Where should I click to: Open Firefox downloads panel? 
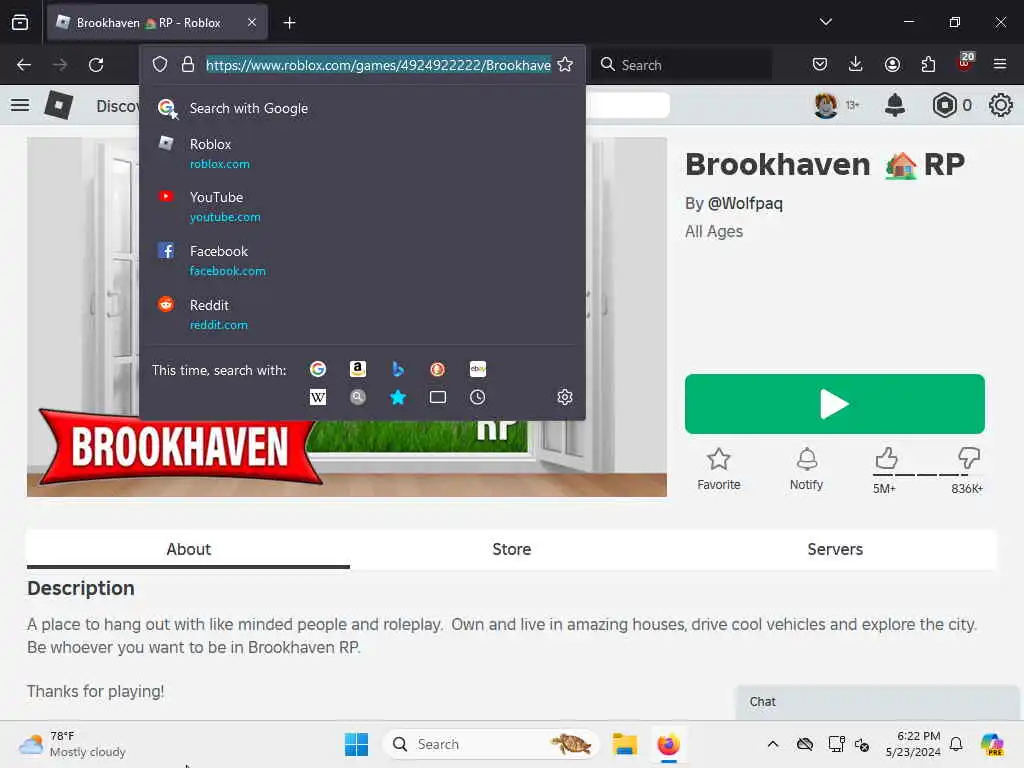pos(856,64)
